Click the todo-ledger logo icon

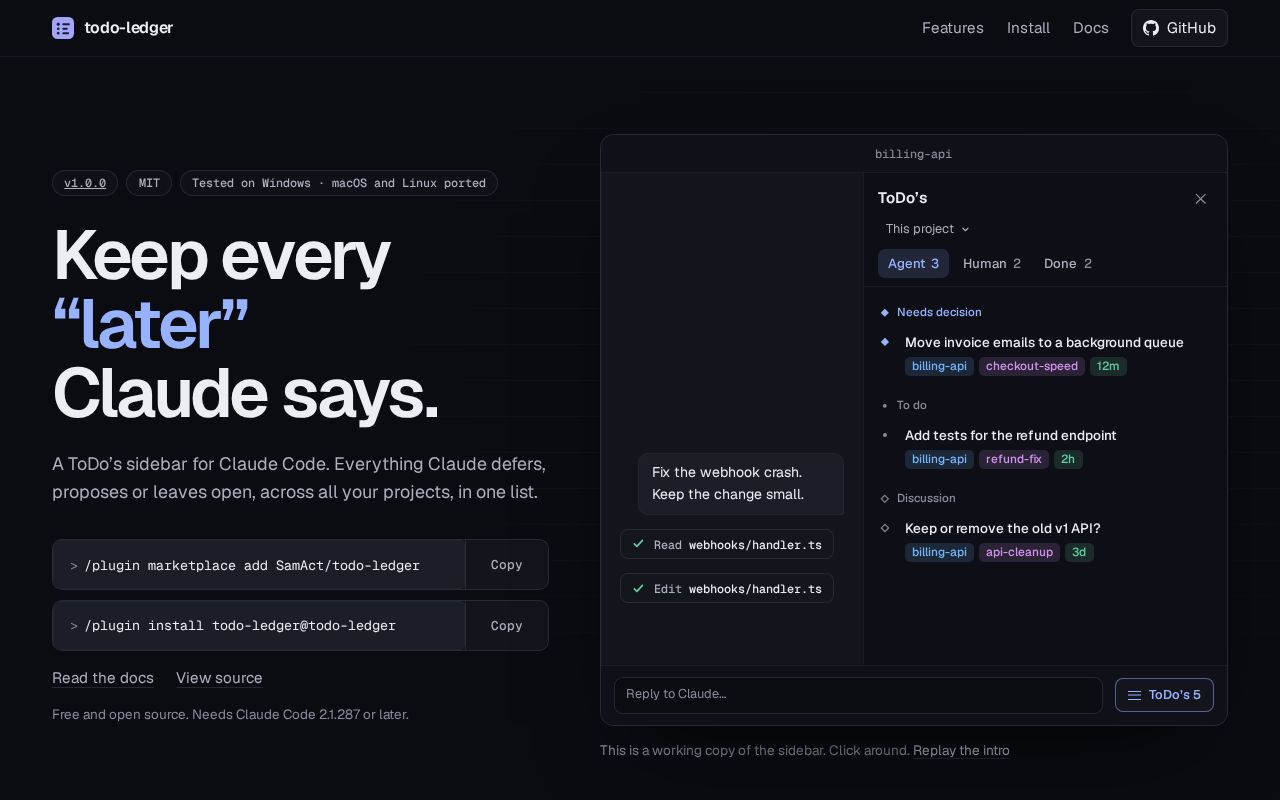point(63,28)
